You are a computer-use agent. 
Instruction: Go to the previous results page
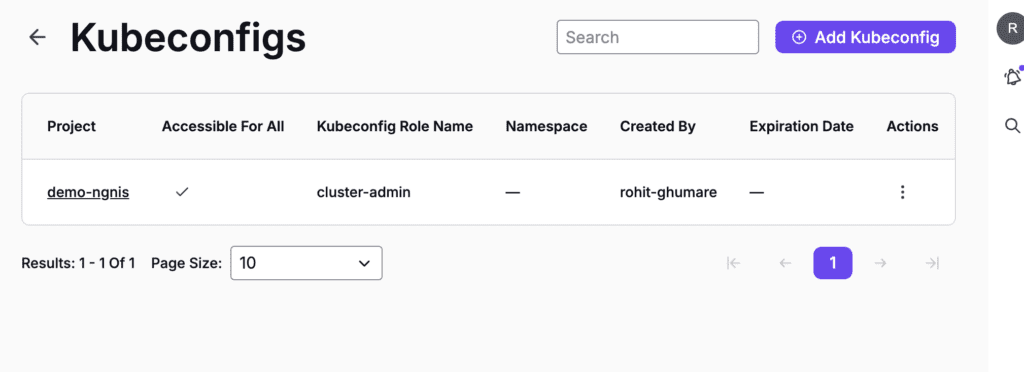point(786,263)
